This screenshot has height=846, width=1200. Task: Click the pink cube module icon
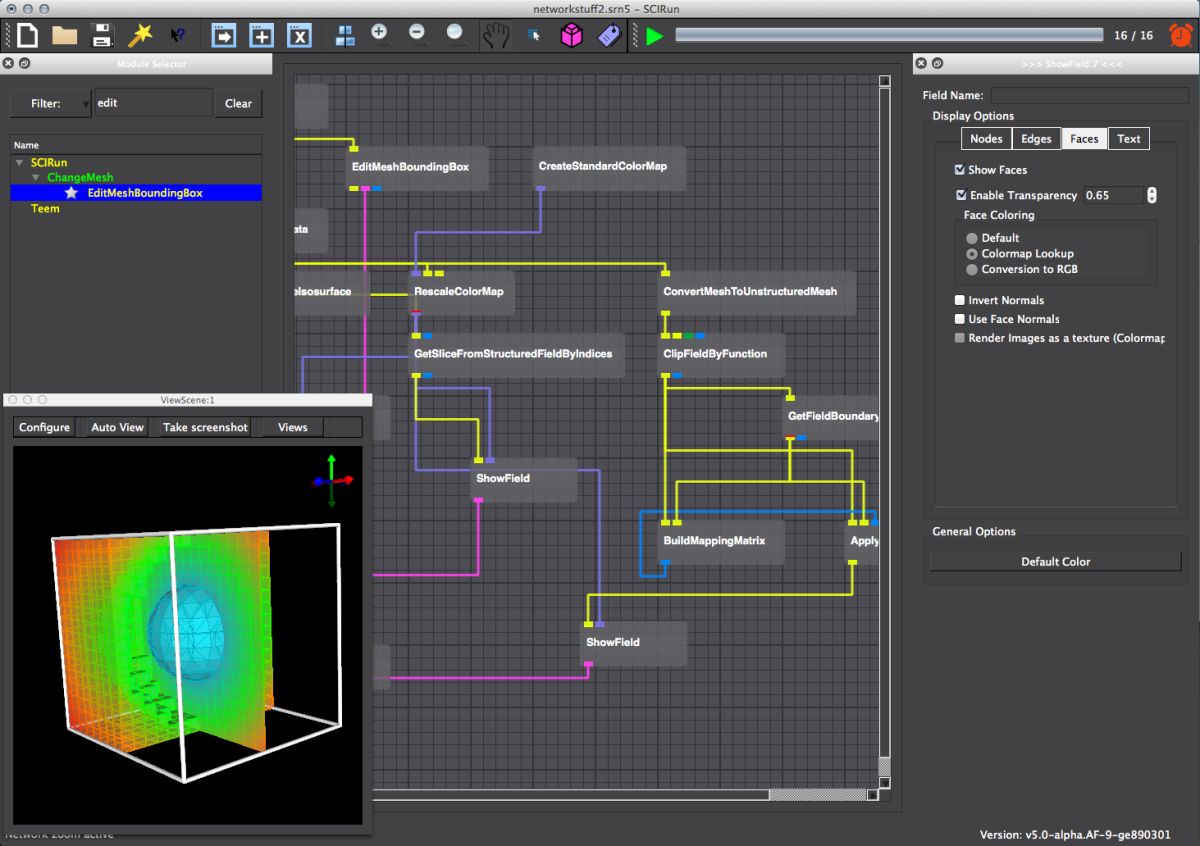click(571, 36)
